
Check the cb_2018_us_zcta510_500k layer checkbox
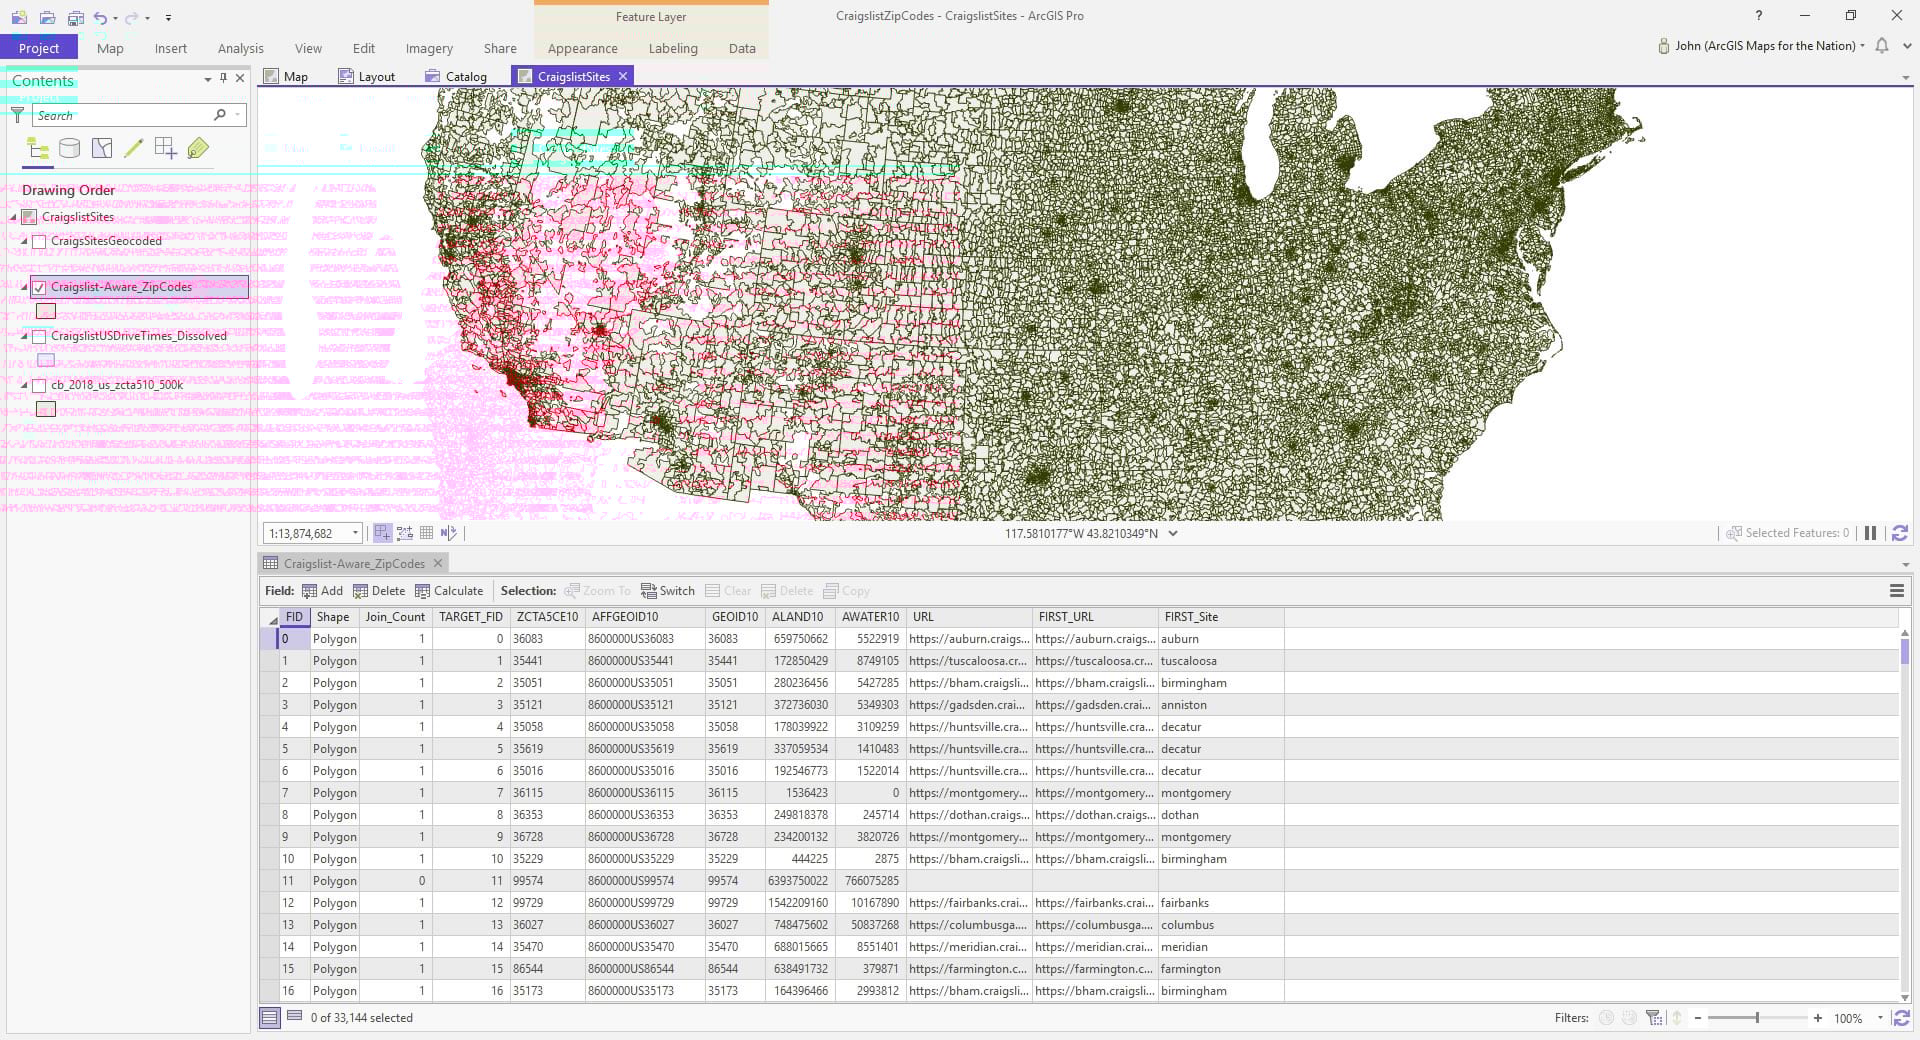coord(40,386)
